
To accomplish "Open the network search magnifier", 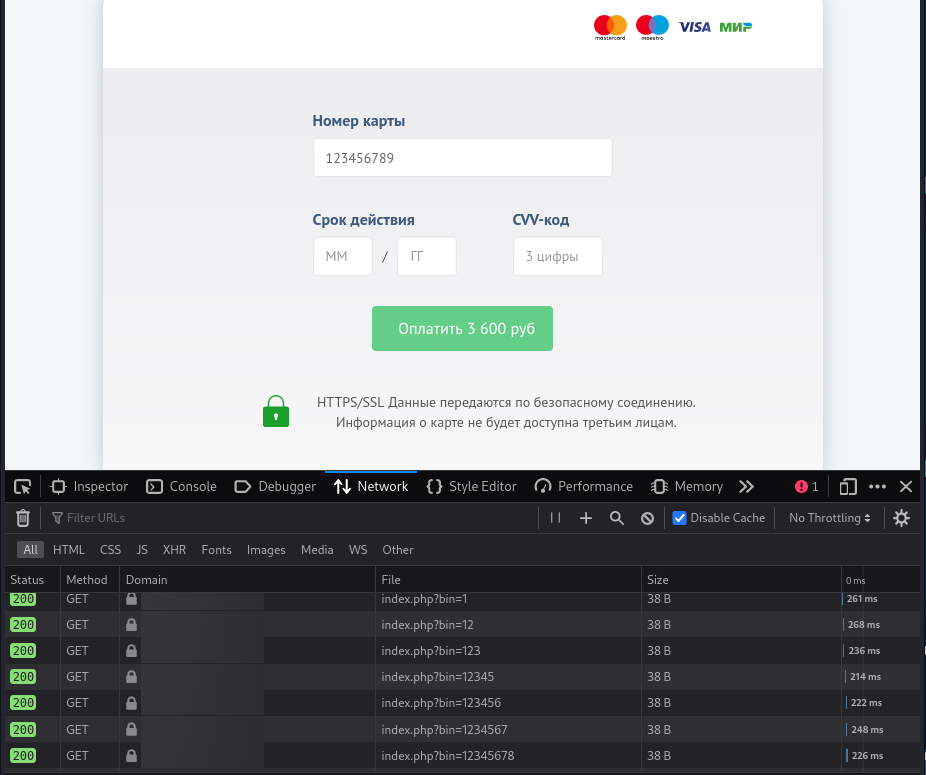I will point(617,518).
